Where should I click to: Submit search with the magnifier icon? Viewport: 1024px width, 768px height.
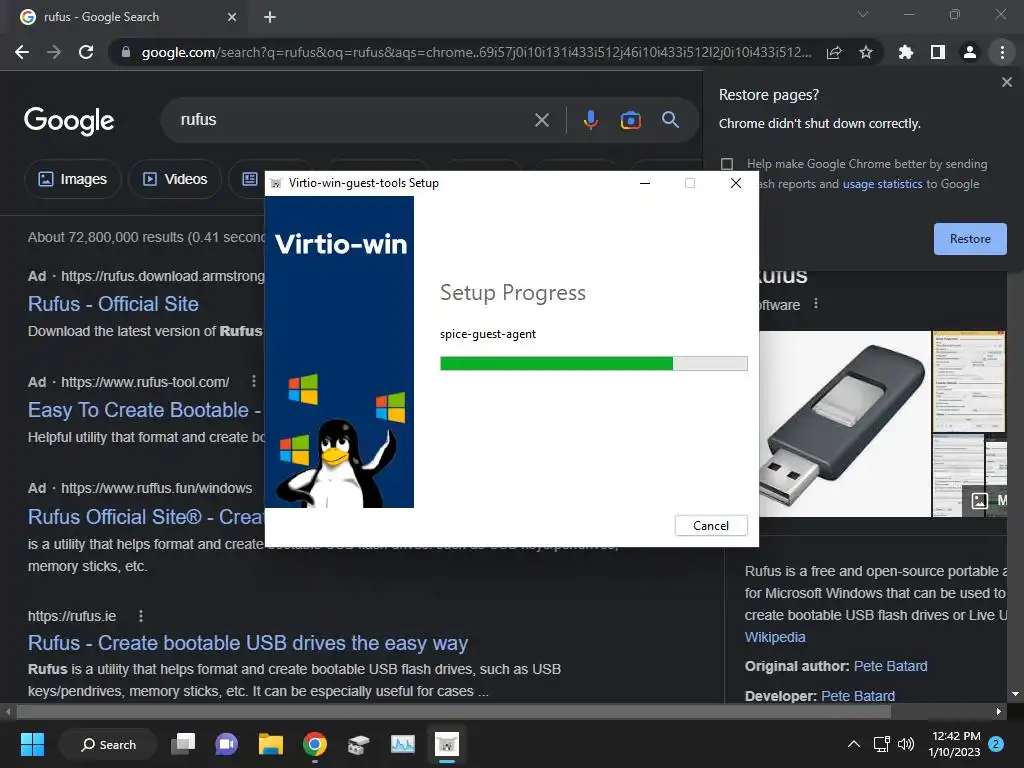[x=670, y=120]
